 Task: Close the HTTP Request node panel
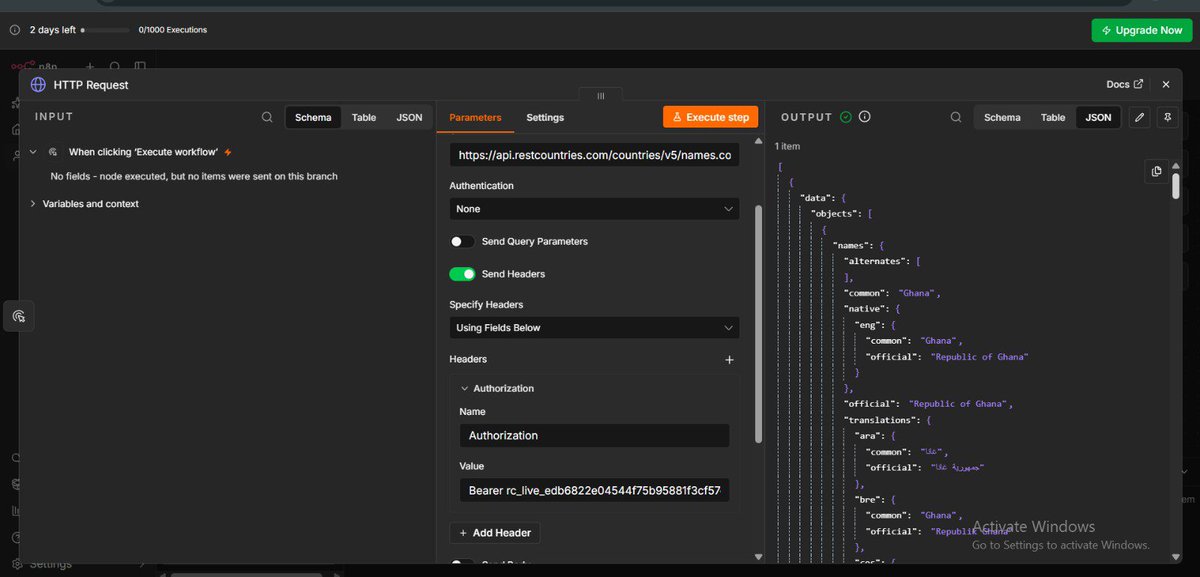(x=1166, y=85)
